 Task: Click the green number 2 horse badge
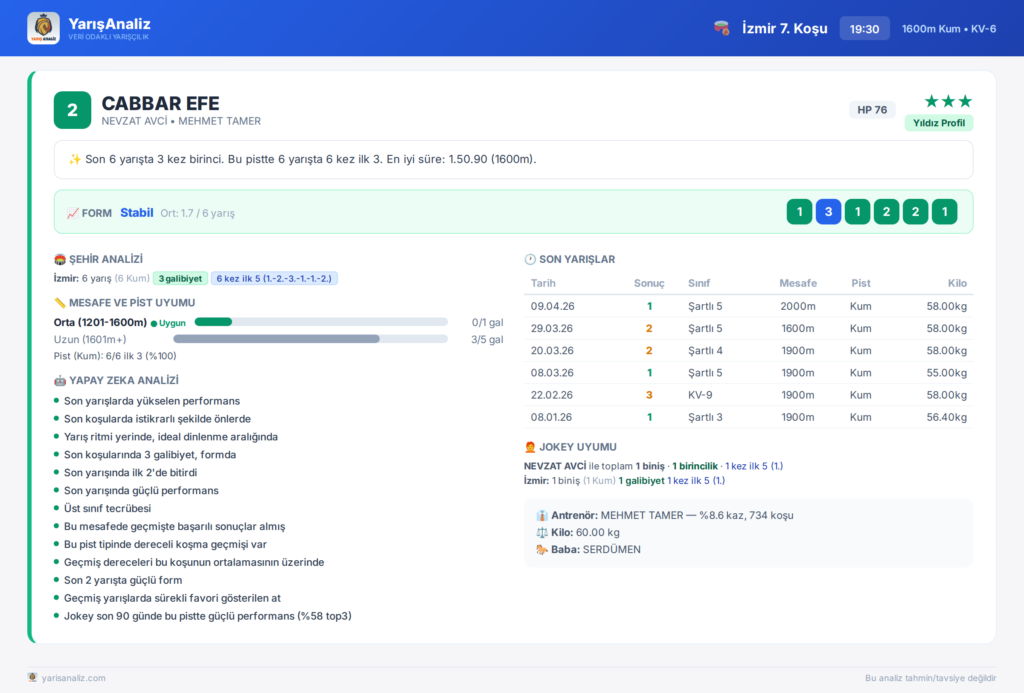[x=72, y=110]
